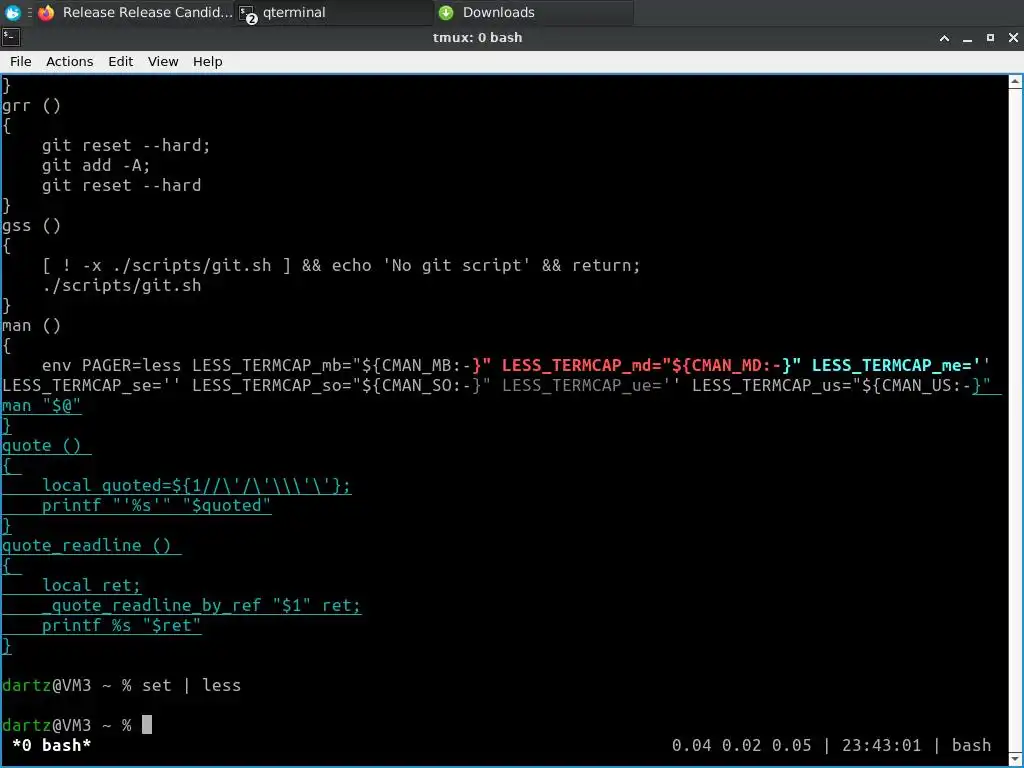Screen dimensions: 1024x768
Task: Click the 'grr ()' function name
Action: point(31,106)
